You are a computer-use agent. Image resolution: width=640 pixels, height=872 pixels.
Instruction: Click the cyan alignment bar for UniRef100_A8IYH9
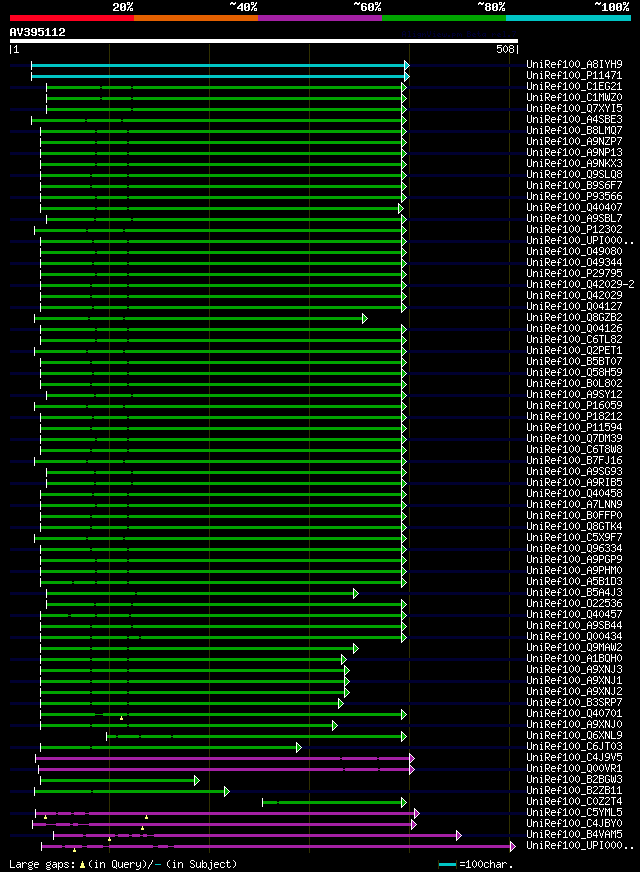point(220,65)
